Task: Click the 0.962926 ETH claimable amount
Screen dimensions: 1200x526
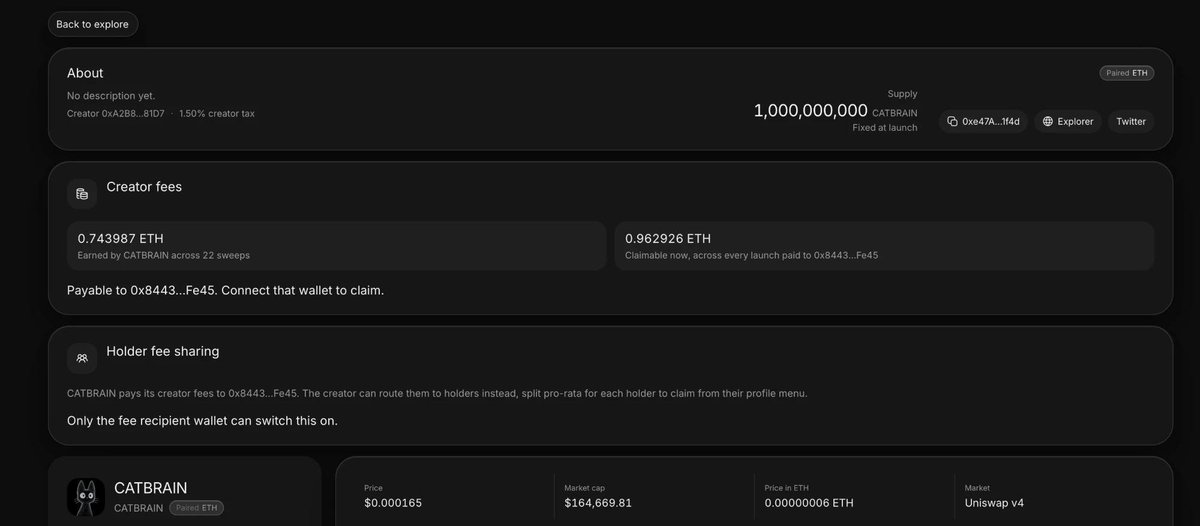Action: coord(668,238)
